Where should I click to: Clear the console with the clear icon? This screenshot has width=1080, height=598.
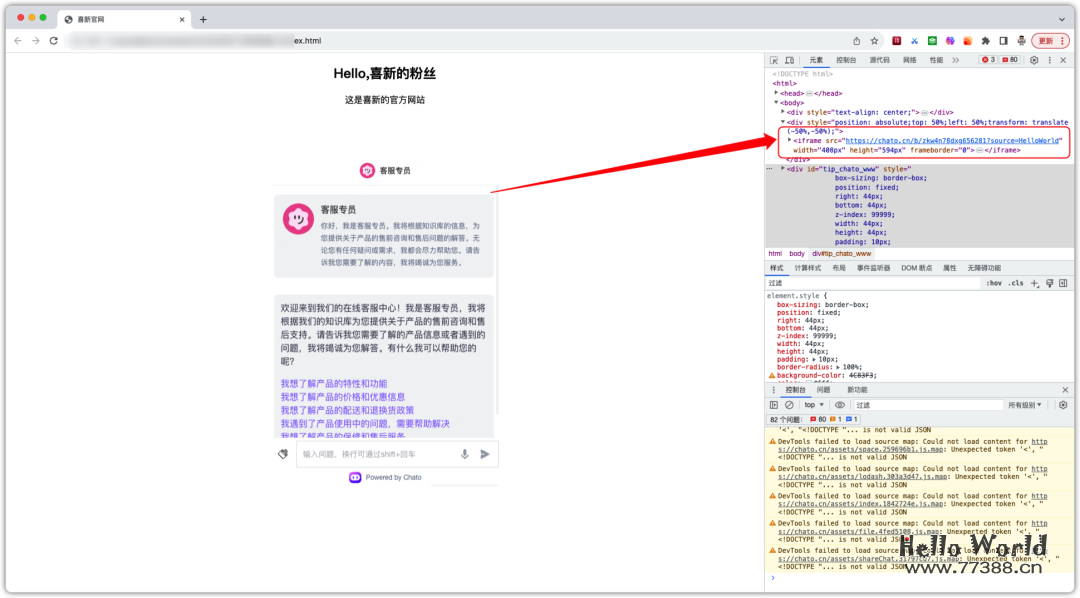789,405
